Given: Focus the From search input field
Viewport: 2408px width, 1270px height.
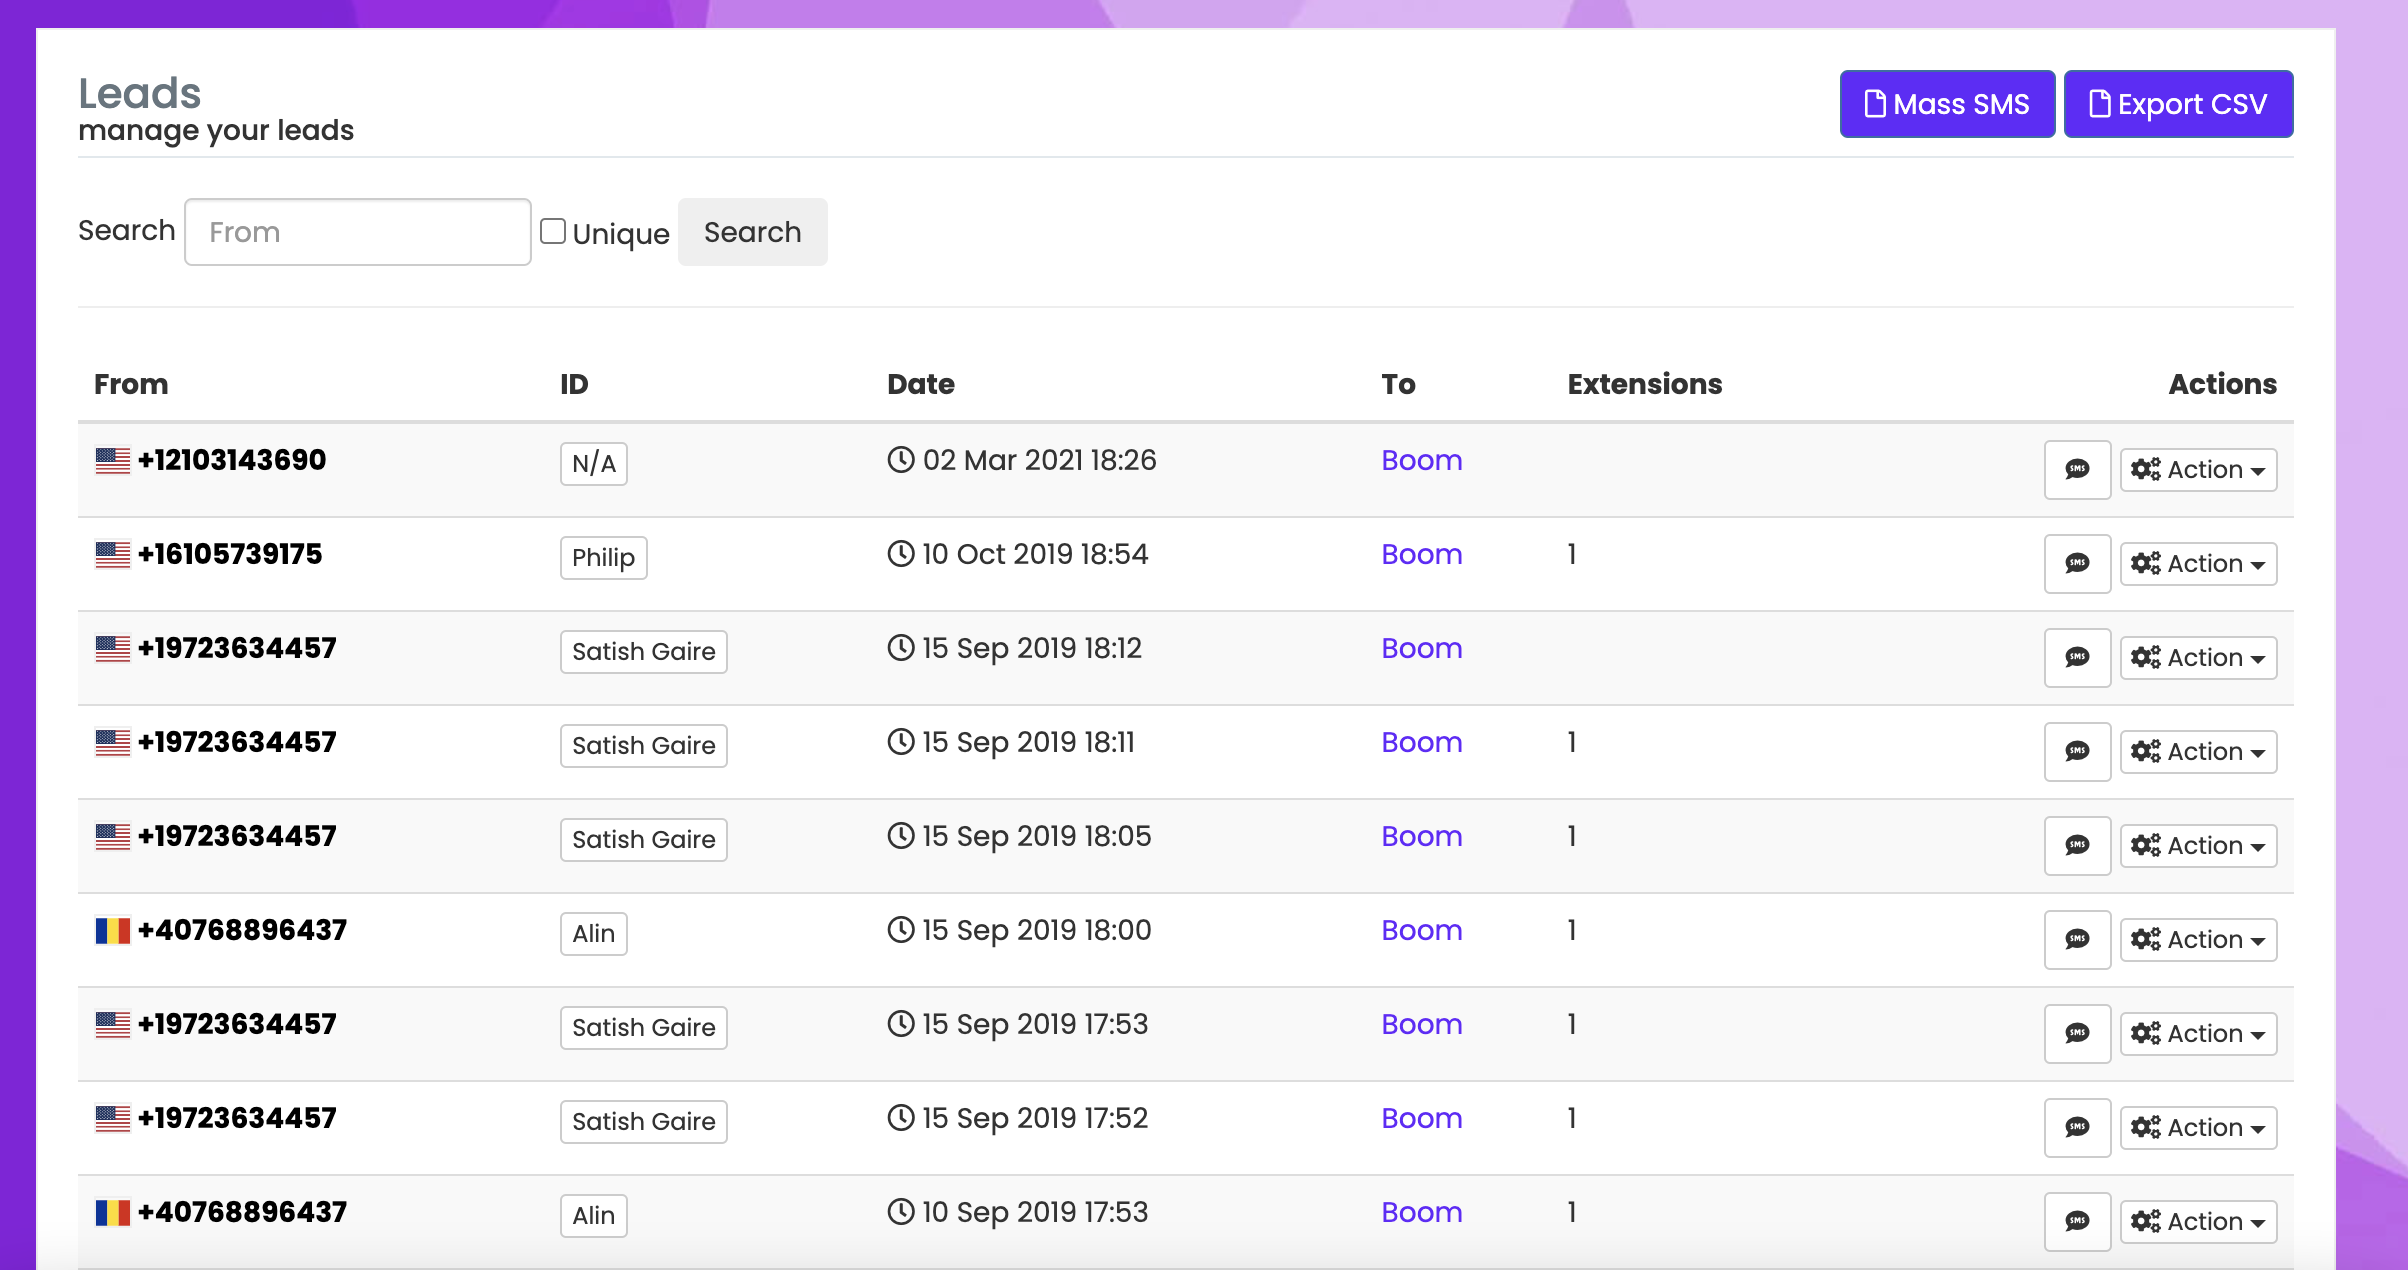Looking at the screenshot, I should pyautogui.click(x=357, y=232).
